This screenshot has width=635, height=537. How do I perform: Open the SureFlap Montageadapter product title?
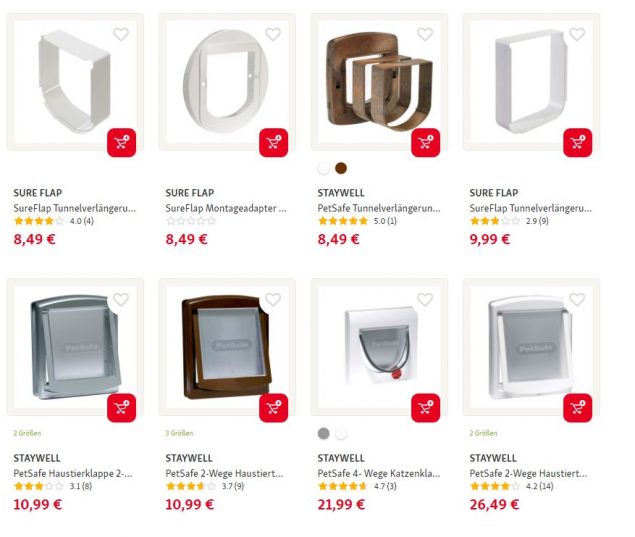tap(226, 208)
